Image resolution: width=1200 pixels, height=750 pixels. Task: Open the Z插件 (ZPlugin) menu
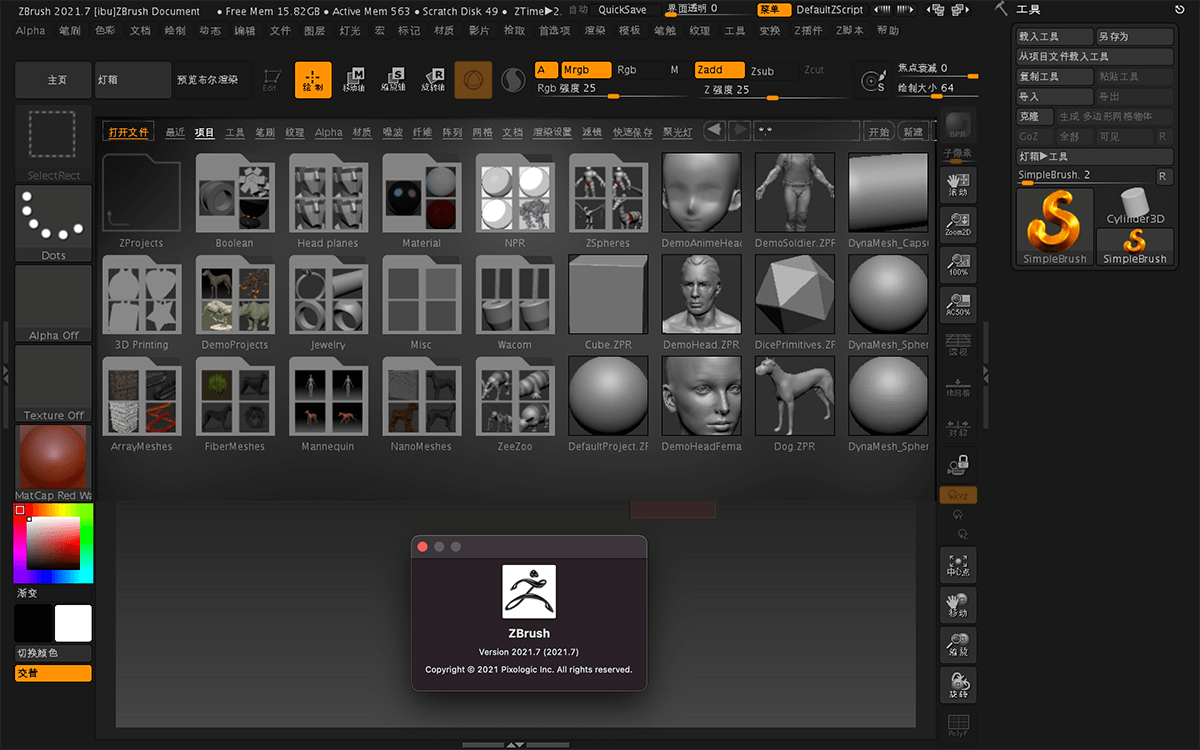[808, 31]
